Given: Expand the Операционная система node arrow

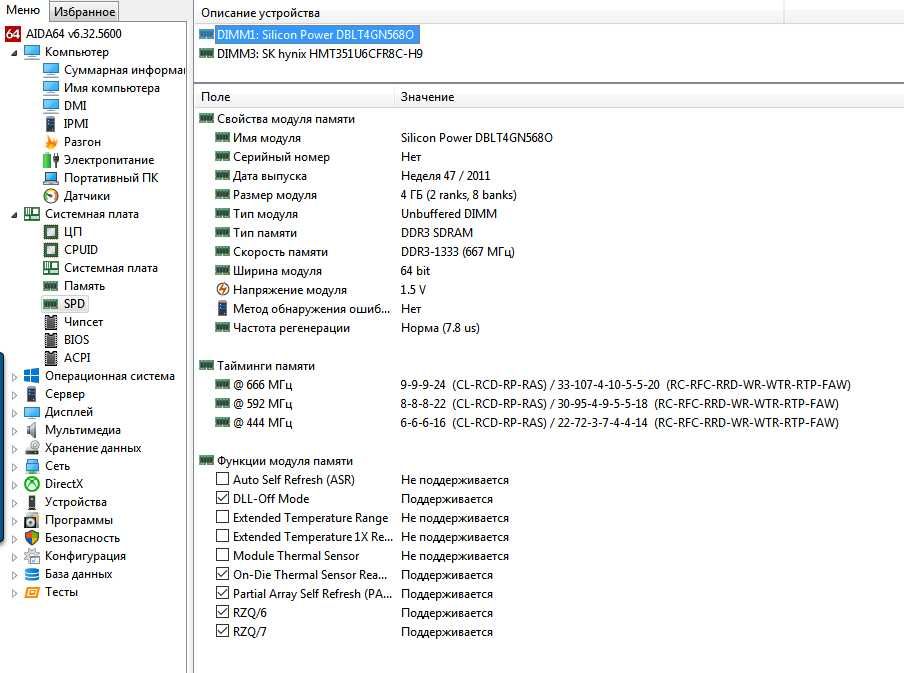Looking at the screenshot, I should tap(14, 377).
